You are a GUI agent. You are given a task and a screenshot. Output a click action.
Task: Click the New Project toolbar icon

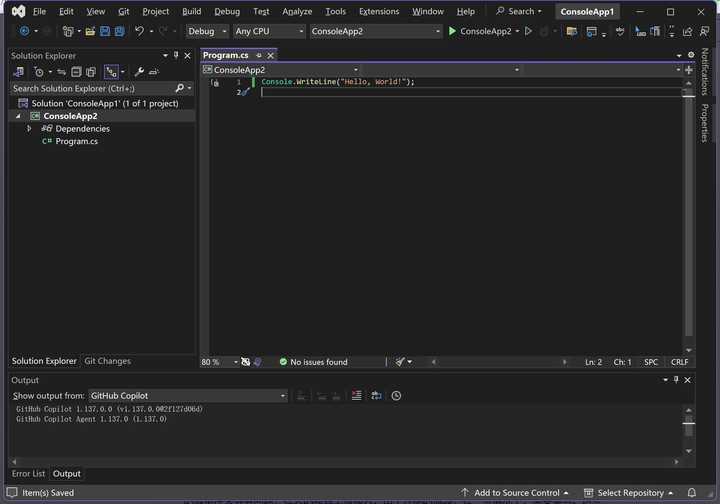tap(68, 31)
